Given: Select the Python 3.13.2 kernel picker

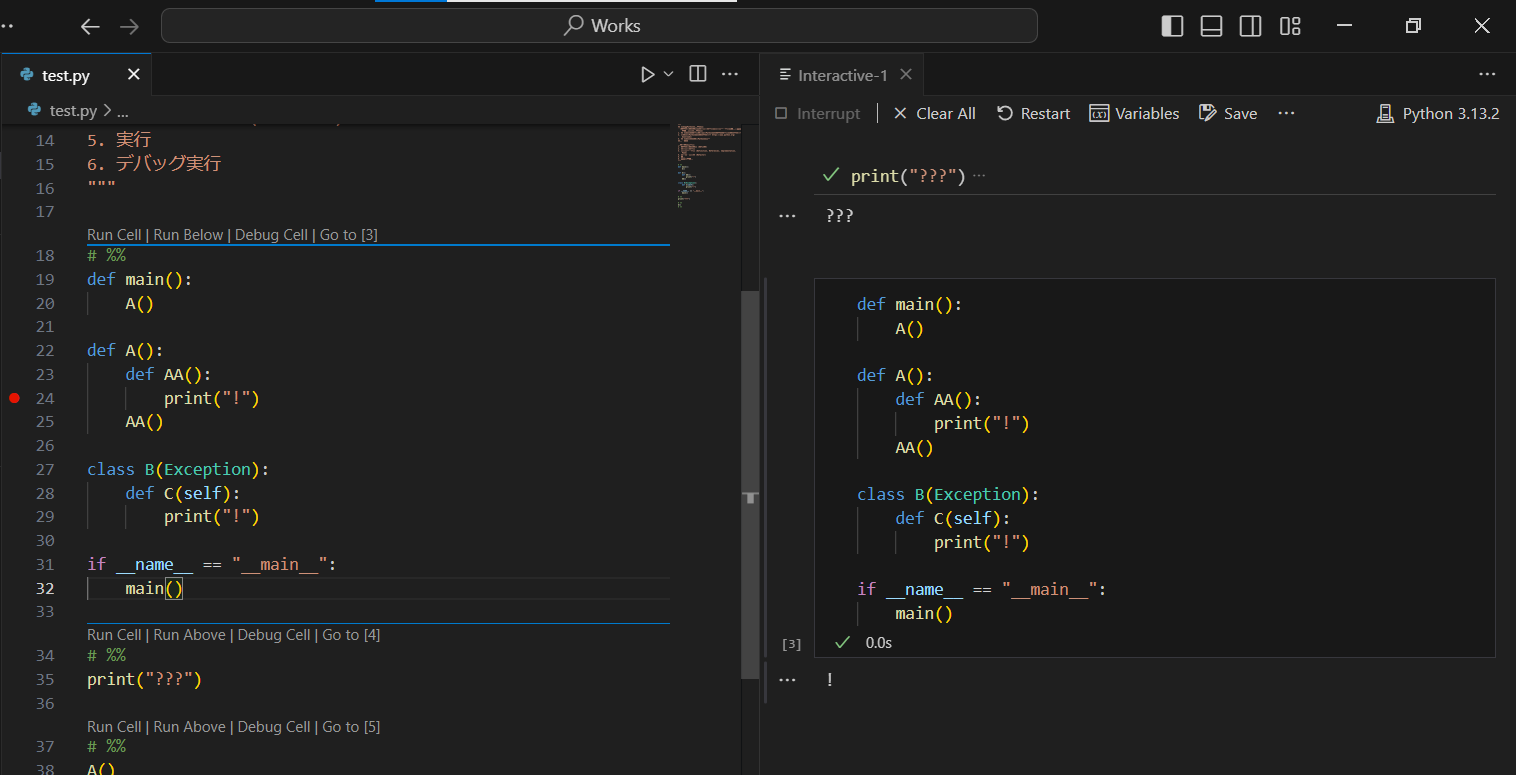Looking at the screenshot, I should [x=1438, y=114].
